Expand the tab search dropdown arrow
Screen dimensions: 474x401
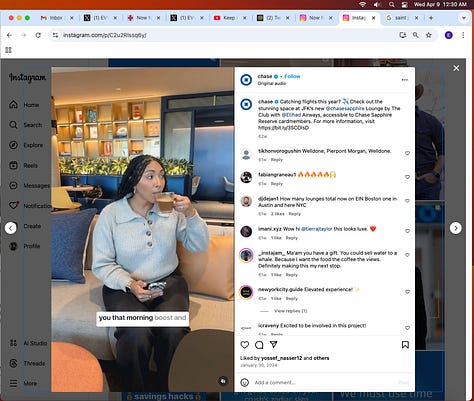click(x=464, y=18)
